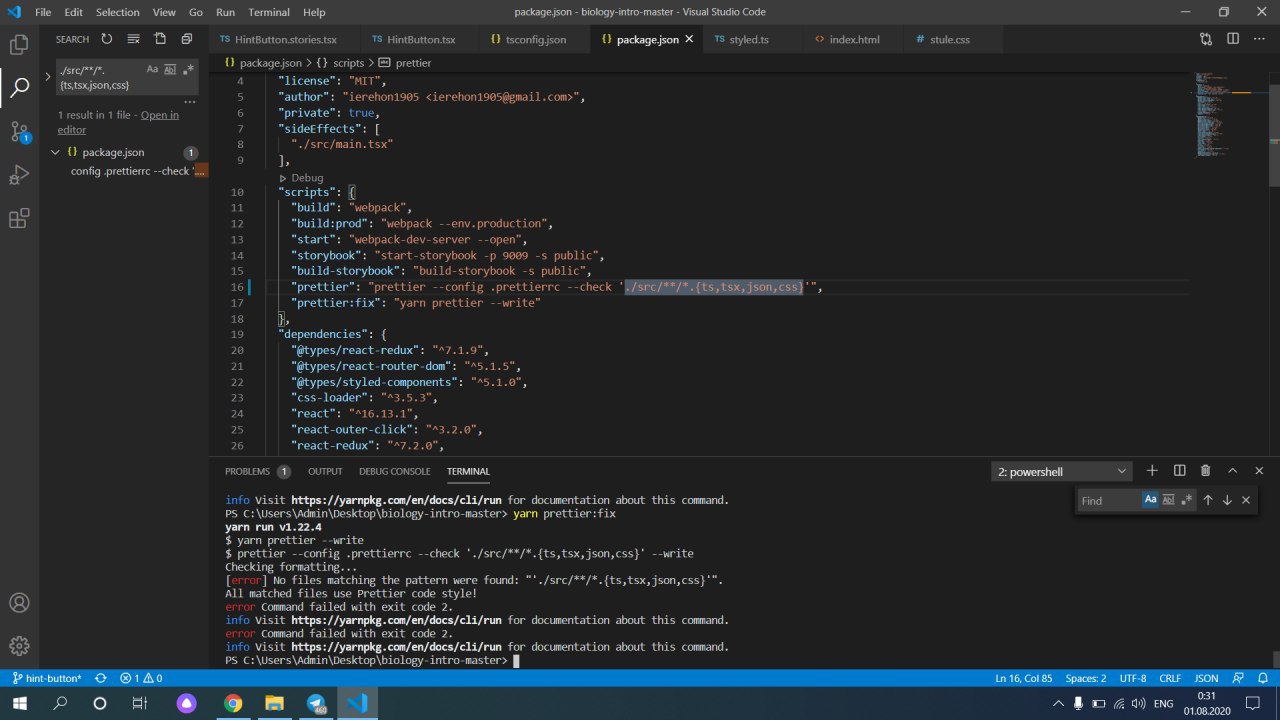Viewport: 1280px width, 720px height.
Task: Toggle Use Regular Expression in sidebar search
Action: point(188,70)
